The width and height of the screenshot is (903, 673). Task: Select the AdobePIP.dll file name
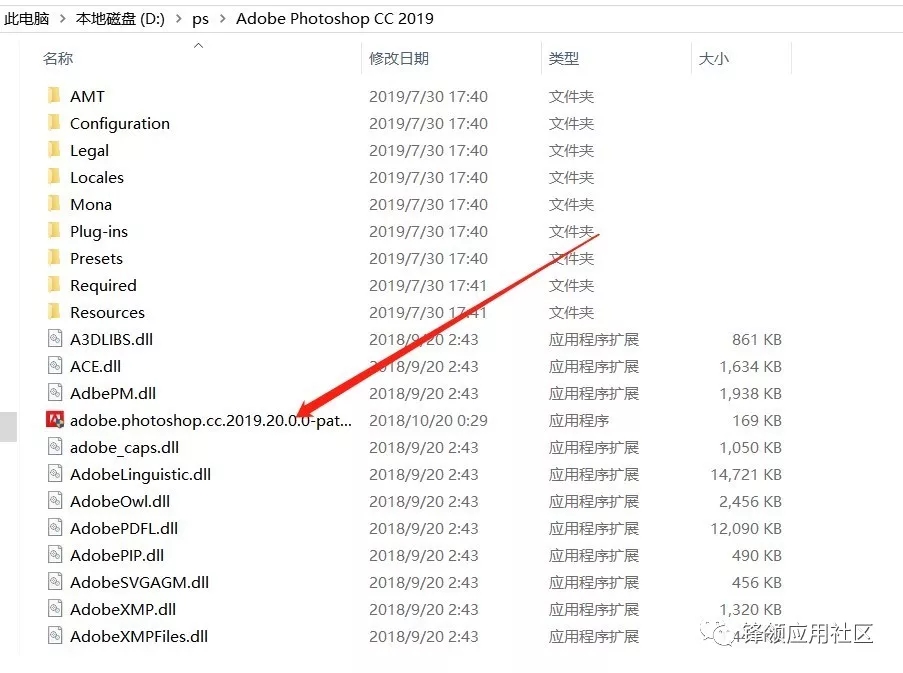pyautogui.click(x=117, y=556)
